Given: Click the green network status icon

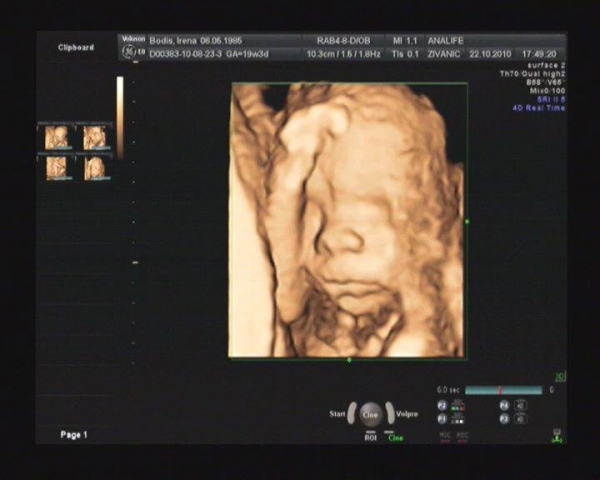Looking at the screenshot, I should [556, 436].
